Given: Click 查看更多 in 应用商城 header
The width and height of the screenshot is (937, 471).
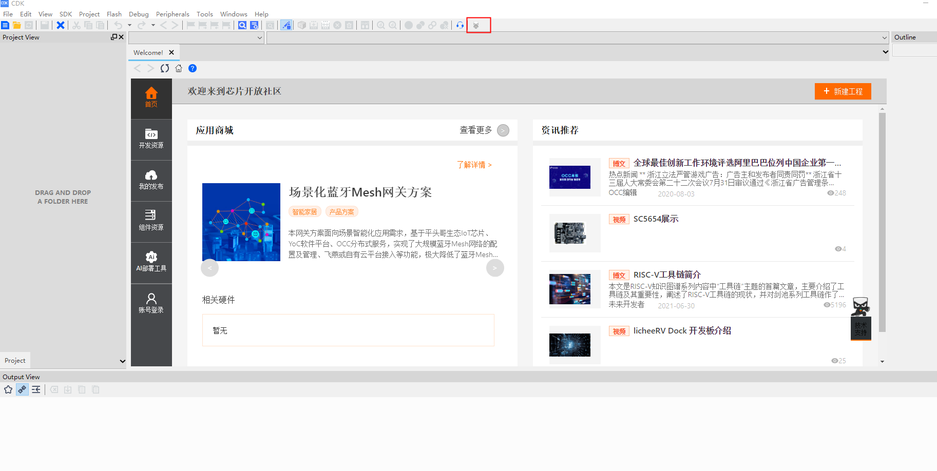Looking at the screenshot, I should (x=484, y=130).
